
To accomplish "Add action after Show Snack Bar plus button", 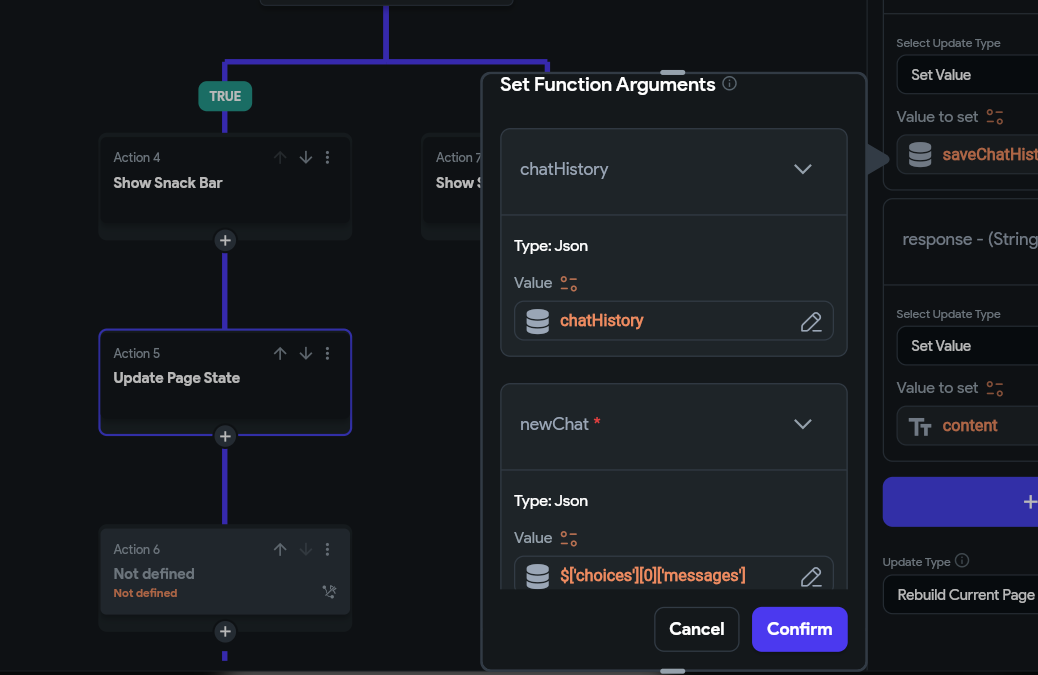I will tap(225, 240).
